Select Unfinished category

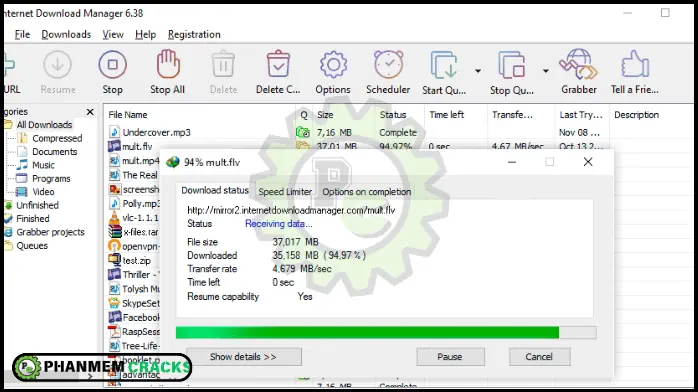(x=37, y=205)
